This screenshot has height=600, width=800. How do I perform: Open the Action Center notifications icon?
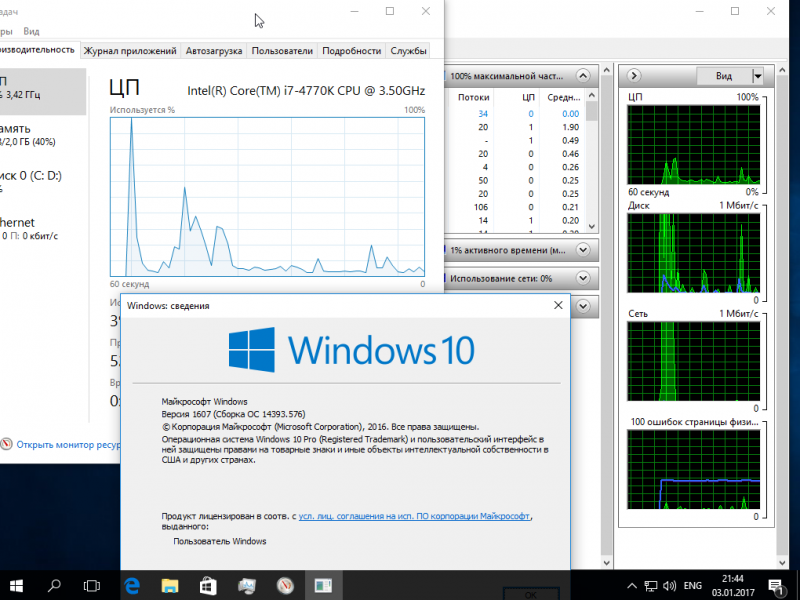(x=776, y=586)
